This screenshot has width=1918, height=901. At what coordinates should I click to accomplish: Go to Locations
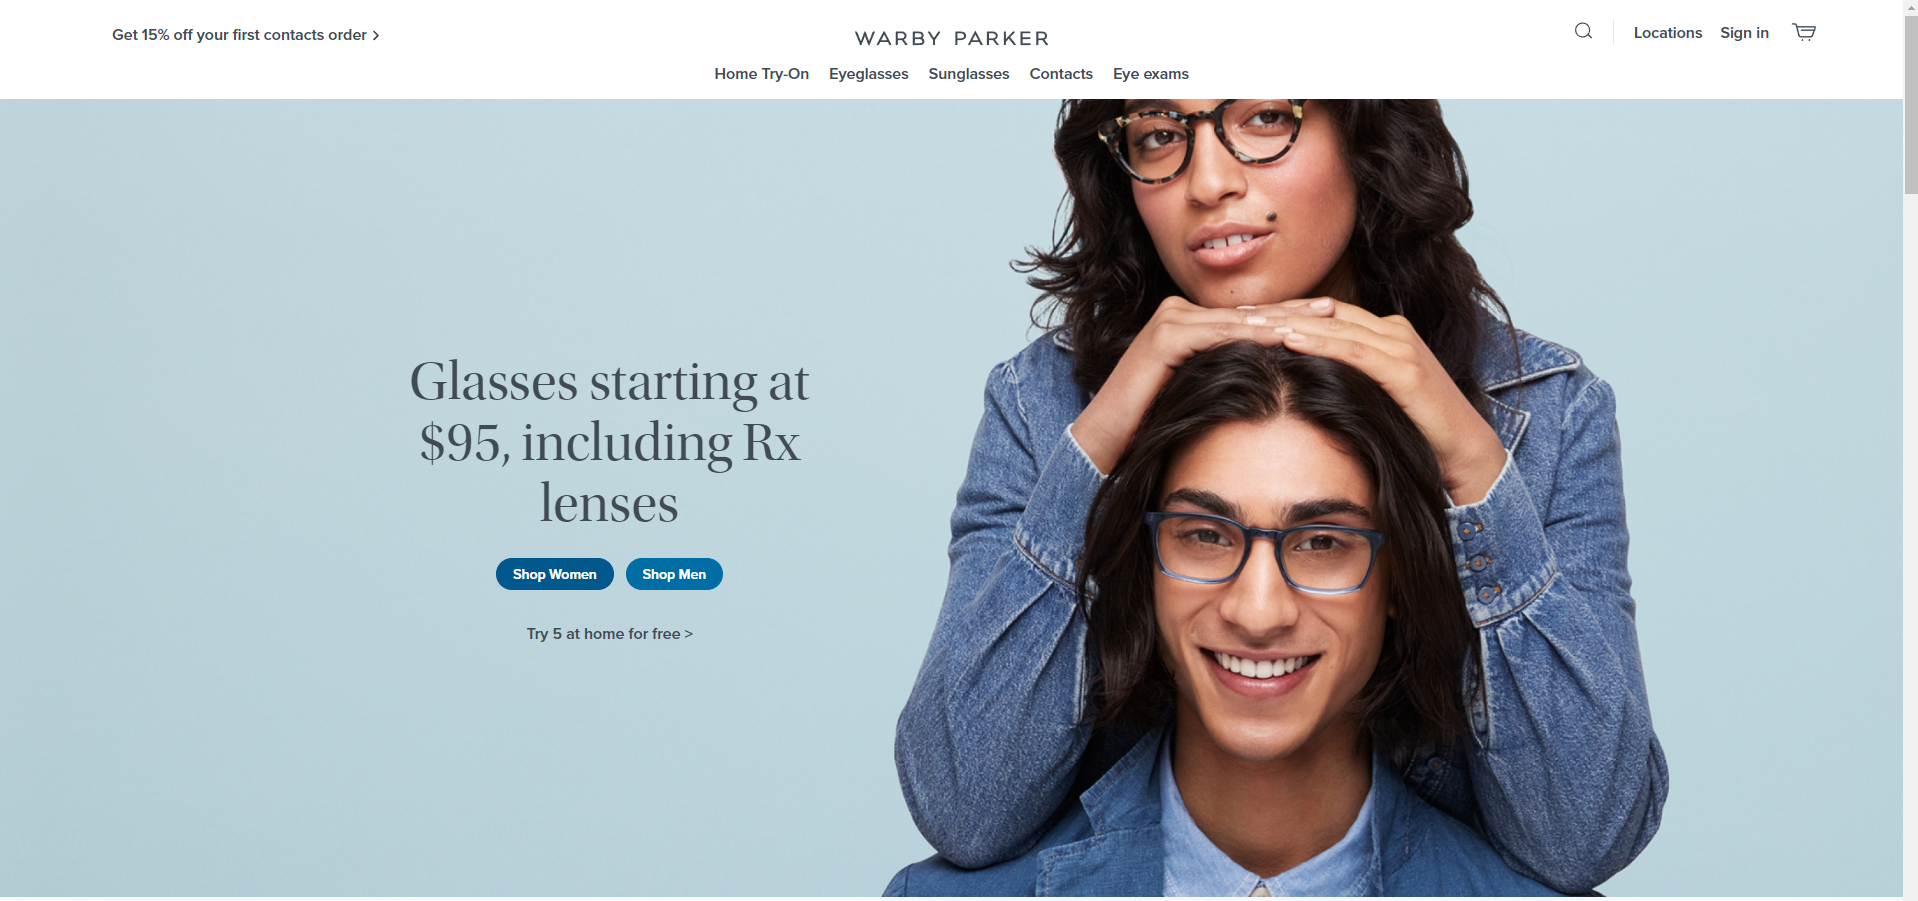pos(1667,33)
